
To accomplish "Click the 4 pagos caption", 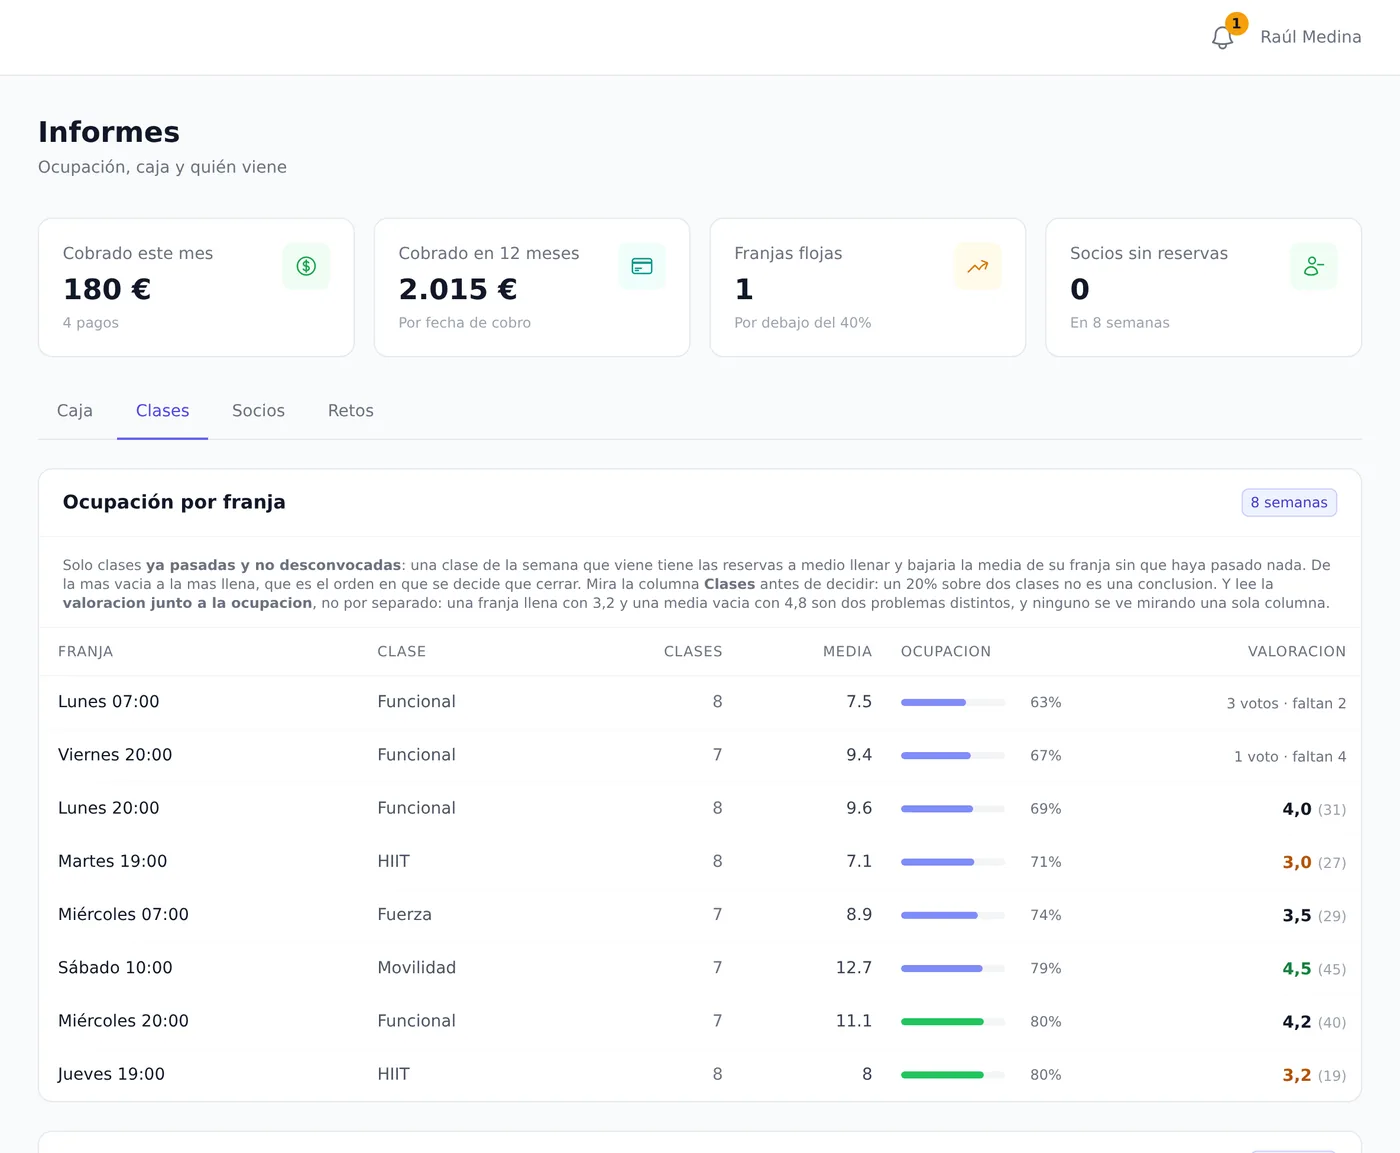I will (91, 323).
